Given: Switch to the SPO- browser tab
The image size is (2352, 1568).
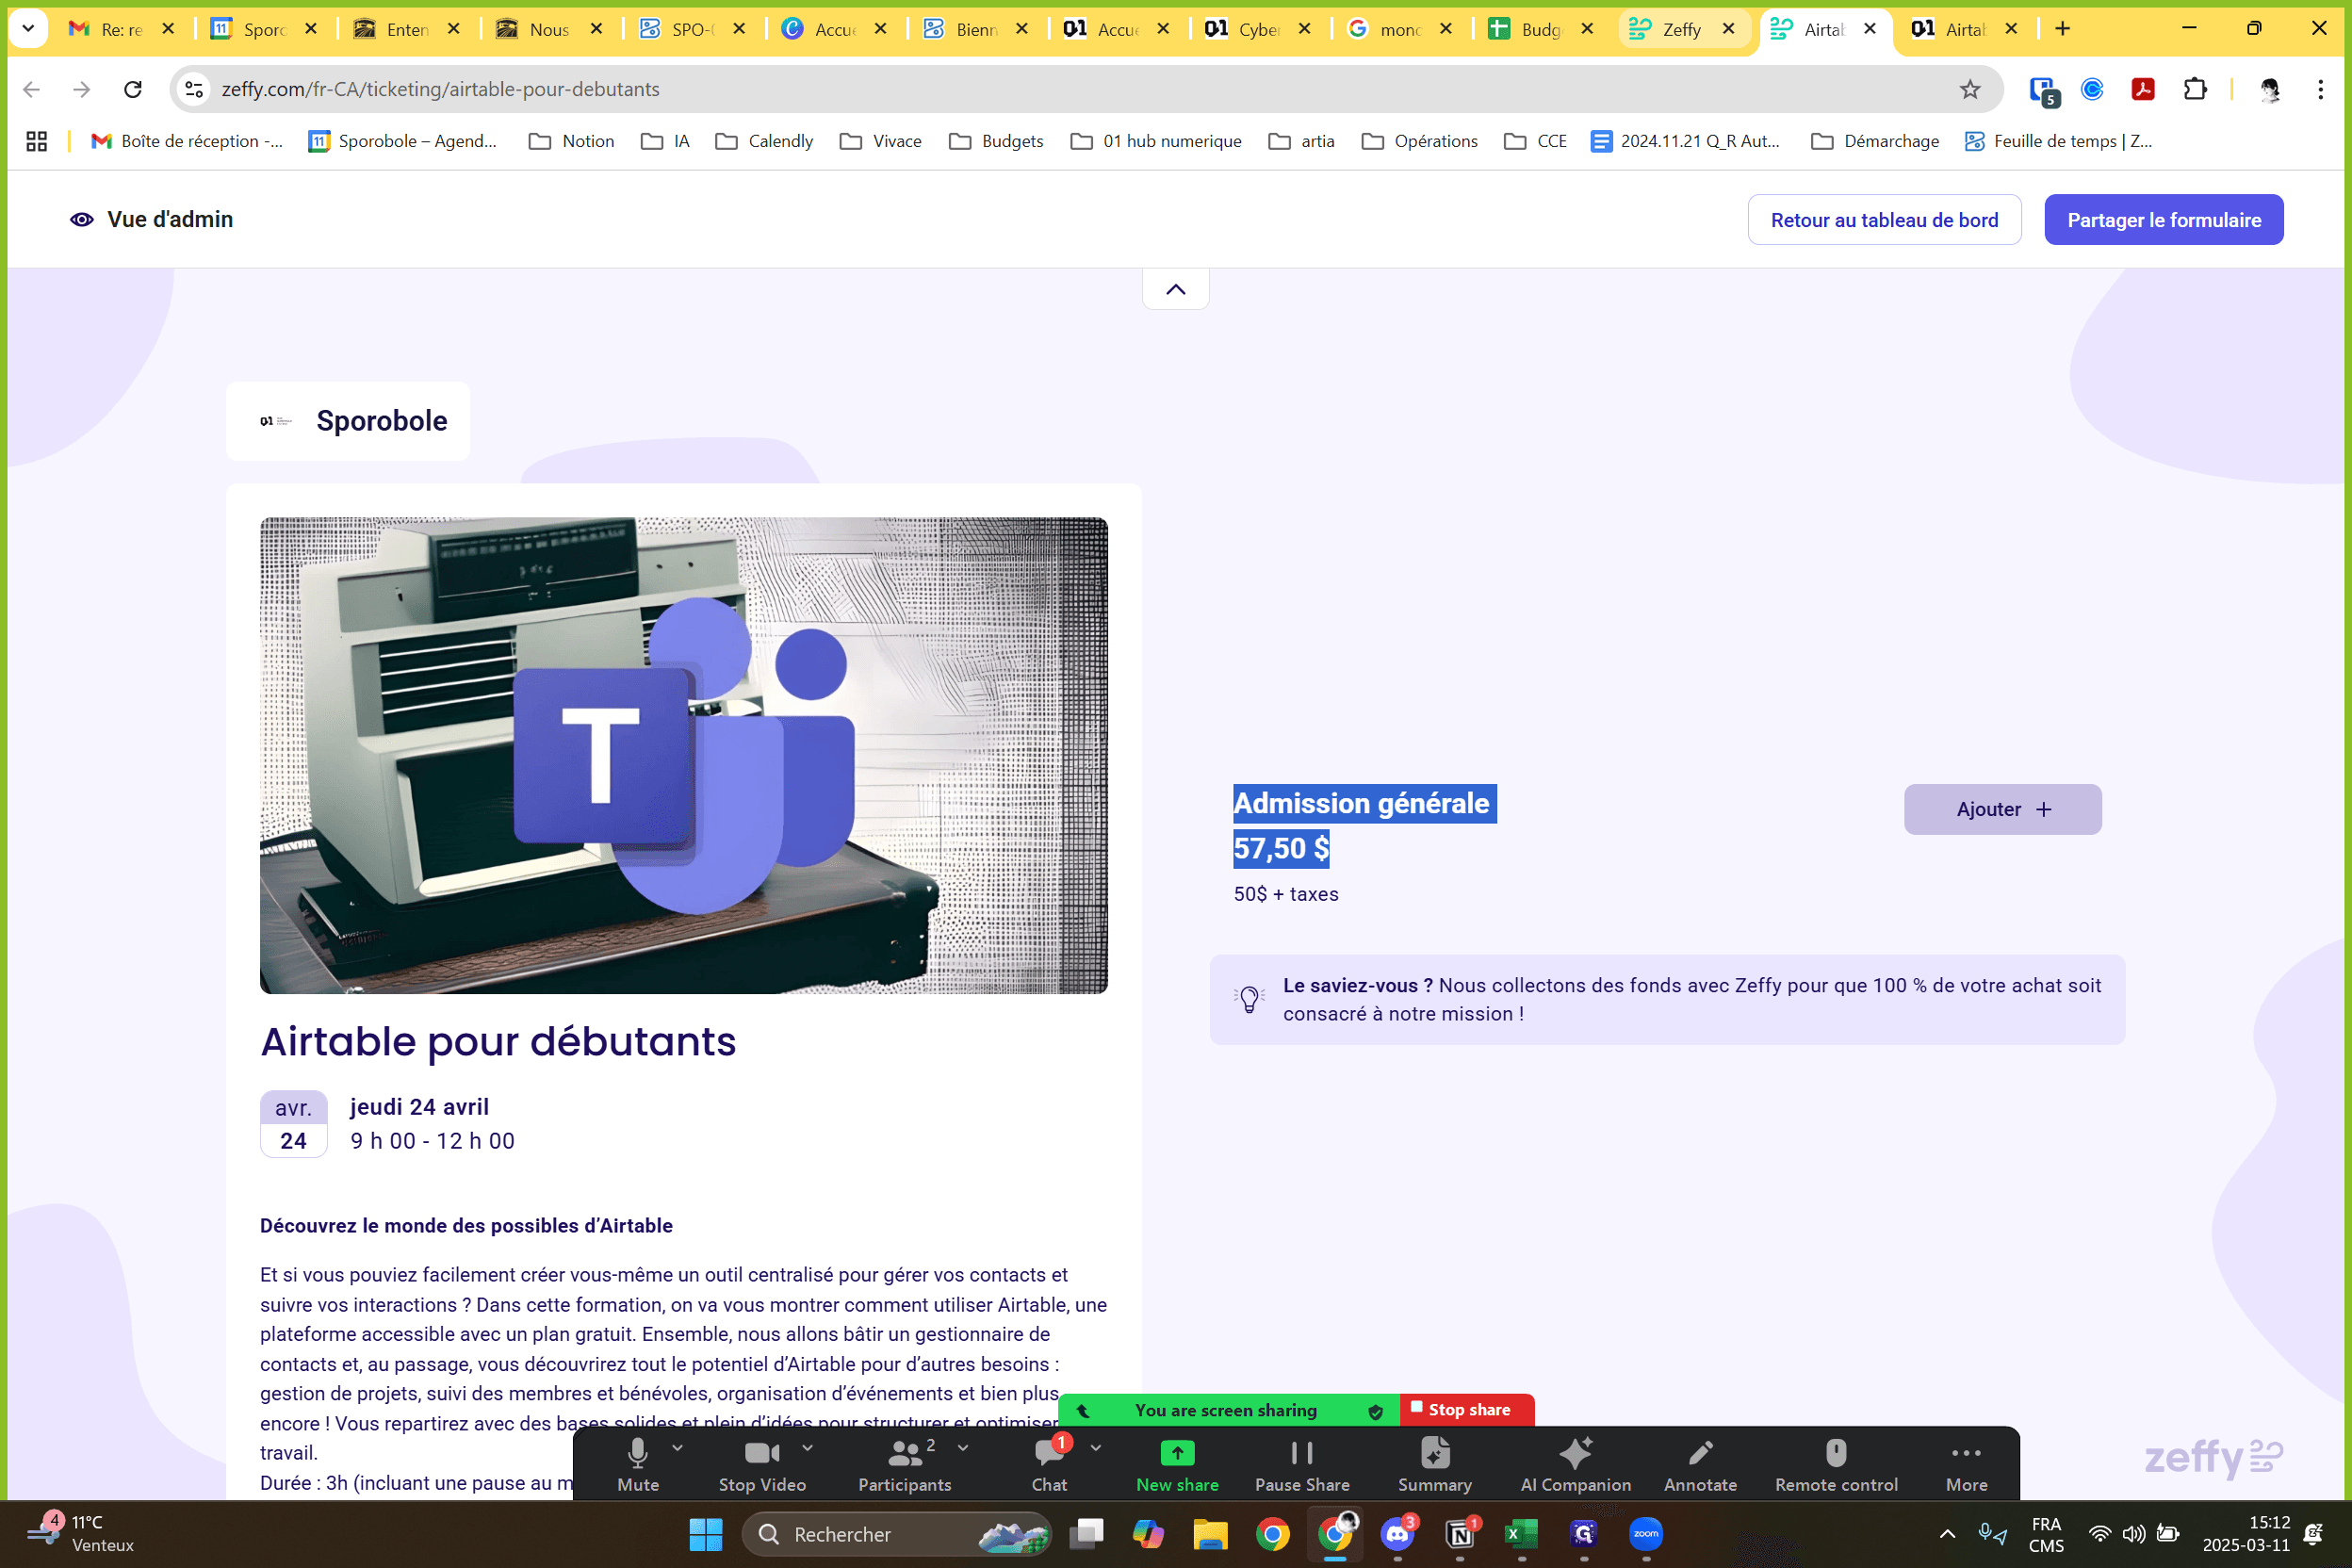Looking at the screenshot, I should [688, 29].
